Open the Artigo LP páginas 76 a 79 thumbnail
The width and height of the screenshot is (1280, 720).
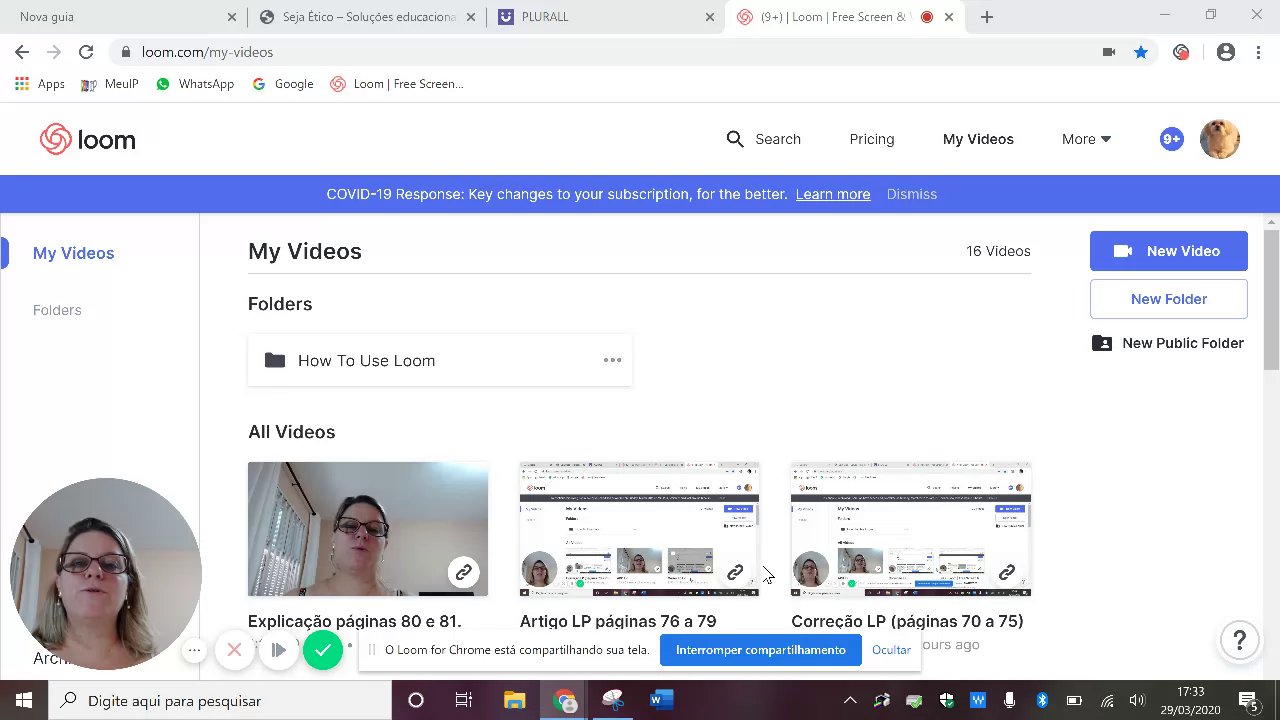(x=639, y=529)
